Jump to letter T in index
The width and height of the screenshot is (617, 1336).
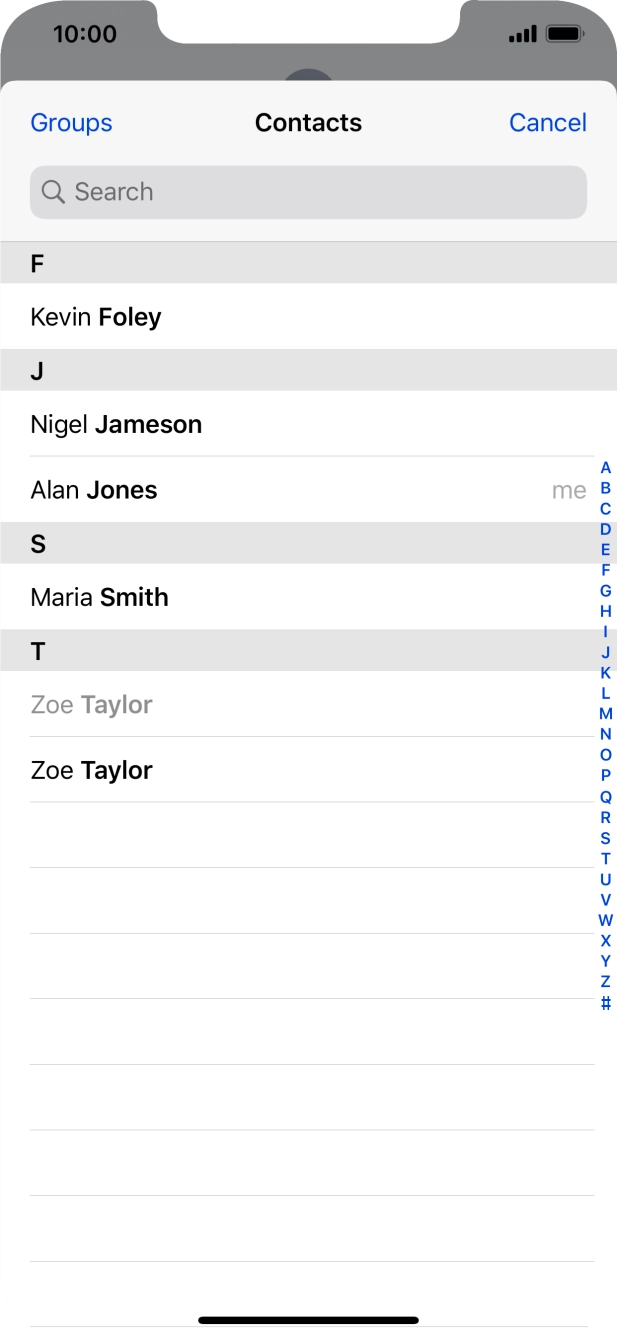[x=605, y=858]
